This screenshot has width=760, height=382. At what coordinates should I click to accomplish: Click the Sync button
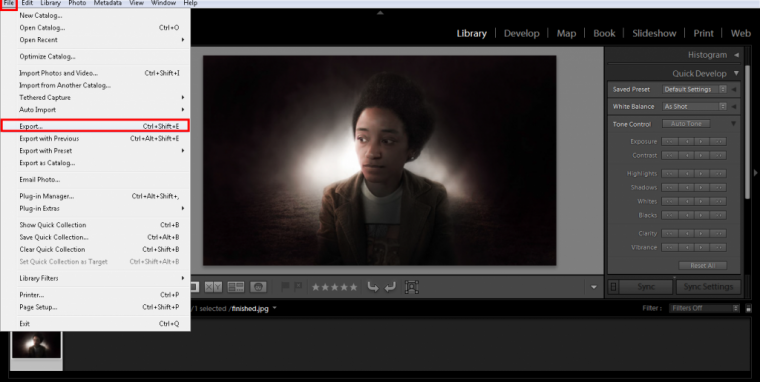(646, 287)
